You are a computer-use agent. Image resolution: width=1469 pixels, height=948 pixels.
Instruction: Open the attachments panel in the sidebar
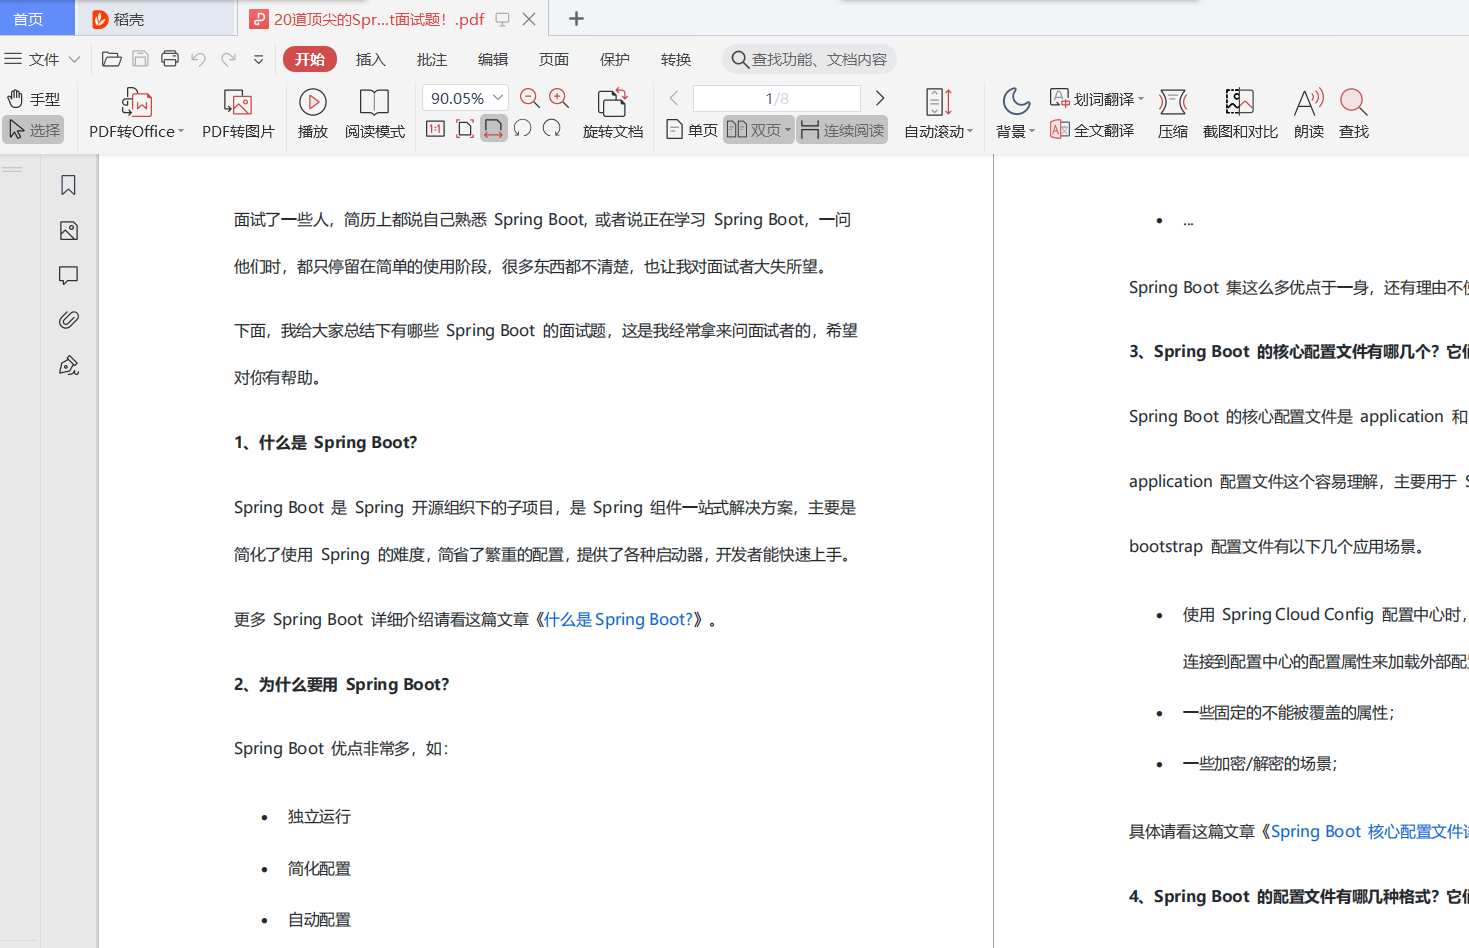pyautogui.click(x=67, y=319)
